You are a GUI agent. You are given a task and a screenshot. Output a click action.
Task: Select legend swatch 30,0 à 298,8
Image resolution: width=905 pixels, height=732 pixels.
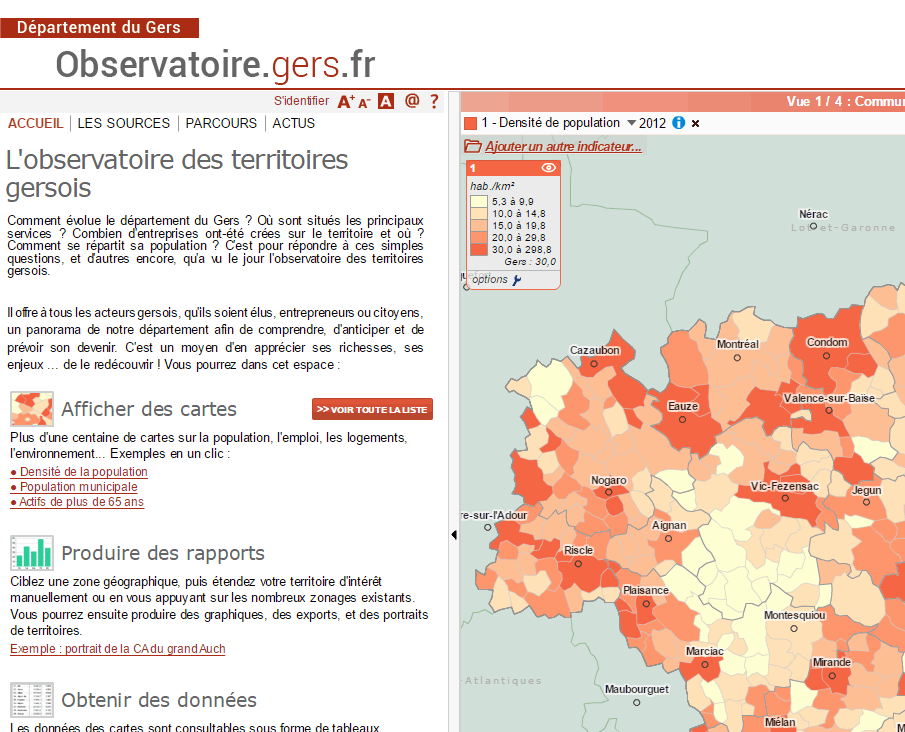tap(479, 249)
